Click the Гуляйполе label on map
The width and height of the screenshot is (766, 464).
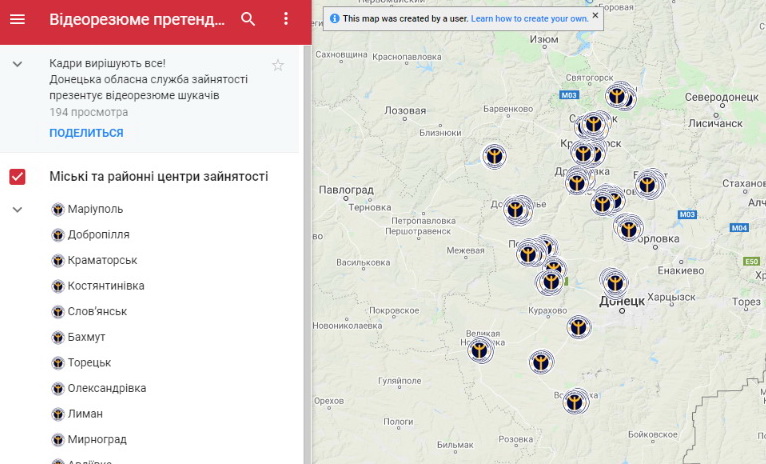(399, 380)
